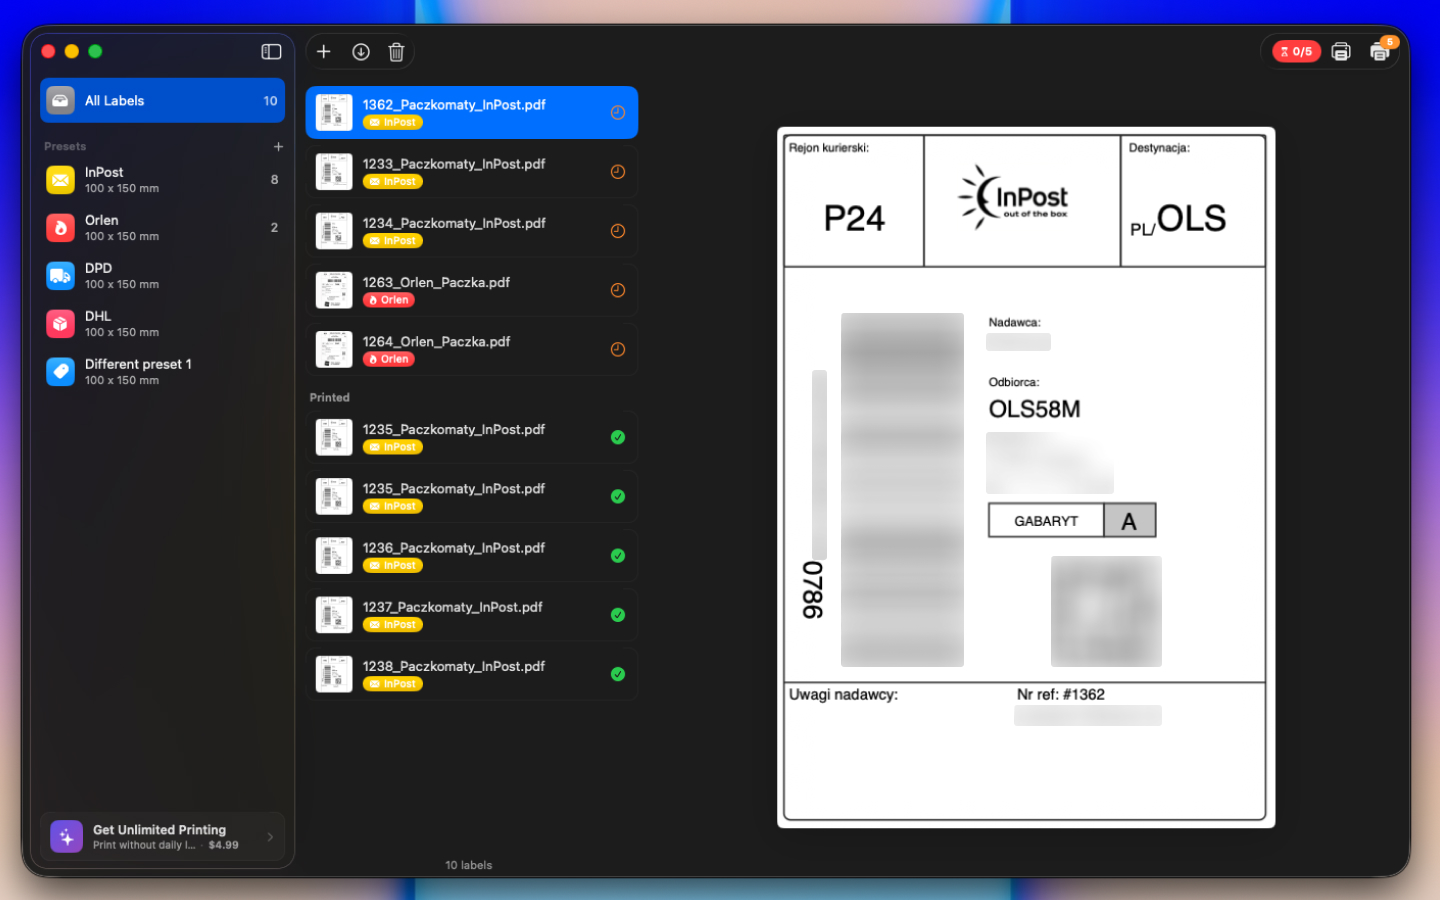Click thumbnail of 1263_Orlen_Paczka.pdf
1440x900 pixels.
click(334, 290)
